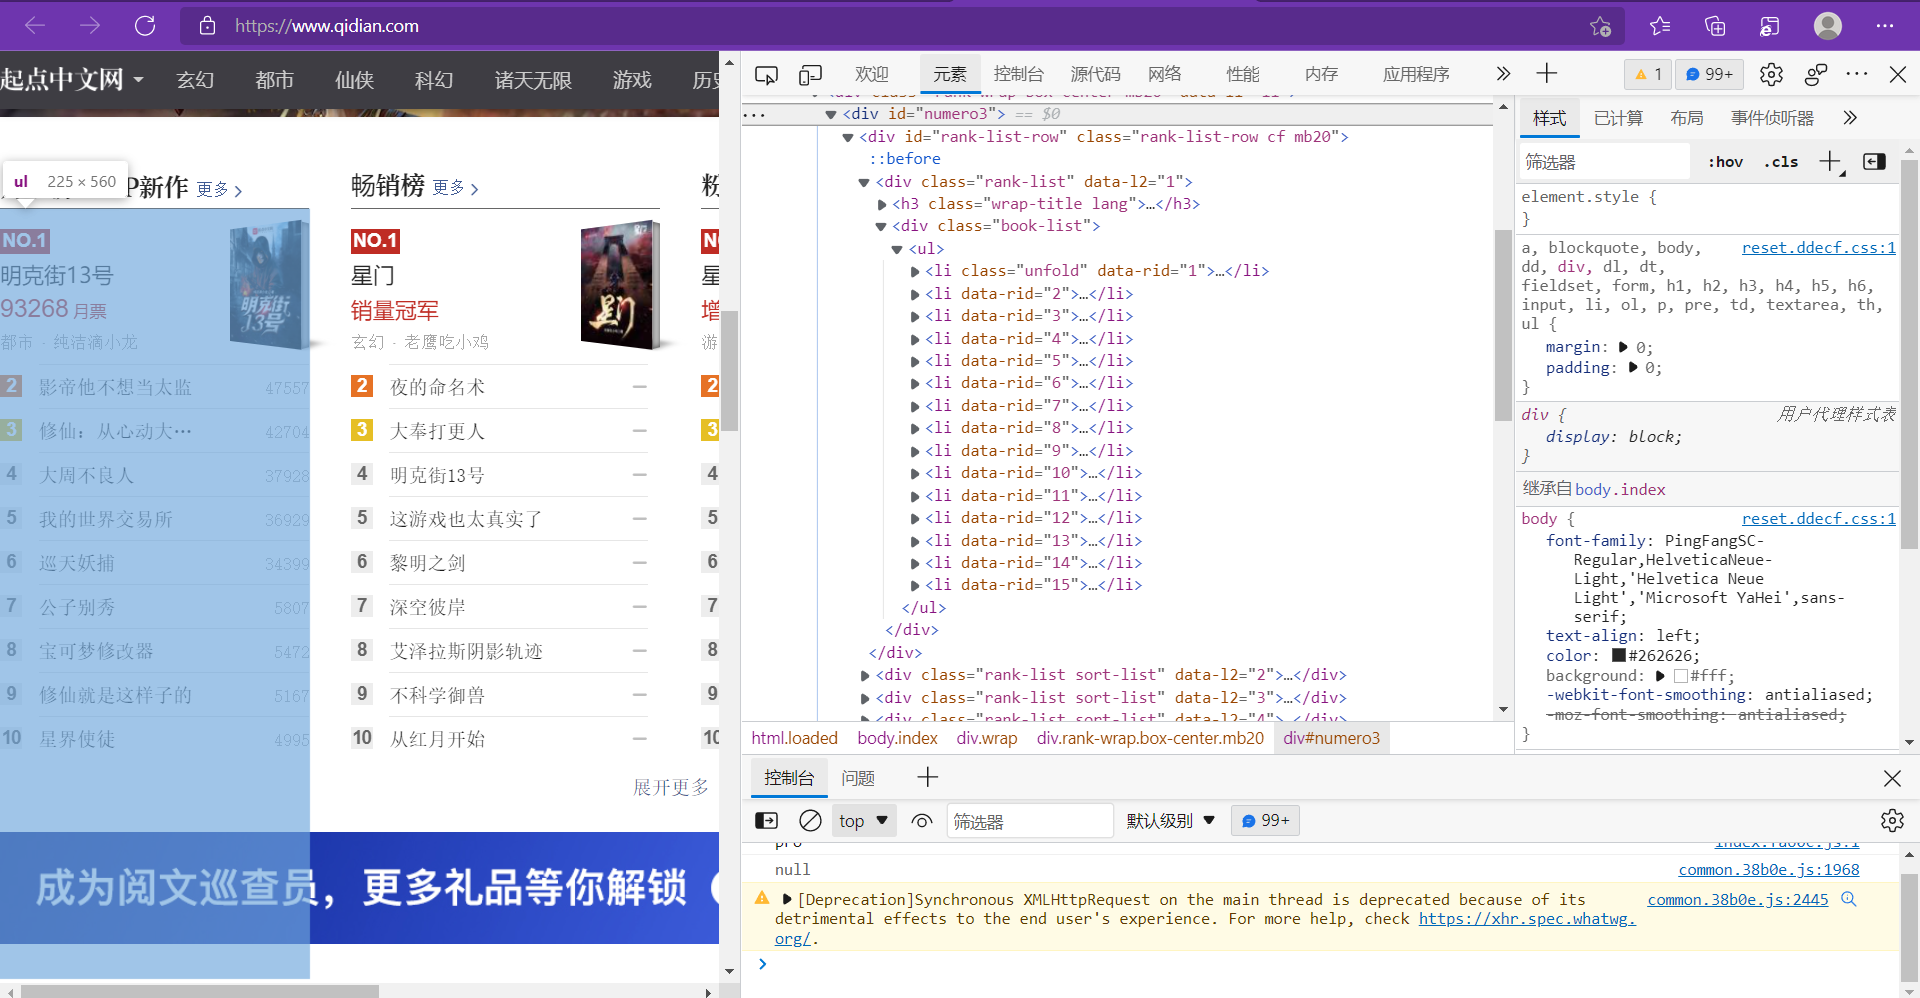Open the 99+ issues badge in DevTools toolbar
Image resolution: width=1920 pixels, height=998 pixels.
[1709, 74]
